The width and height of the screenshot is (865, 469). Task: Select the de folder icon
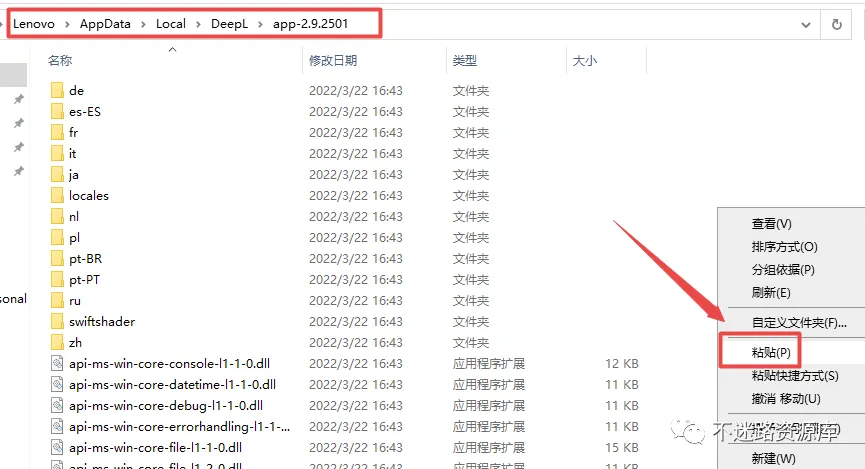coord(57,90)
